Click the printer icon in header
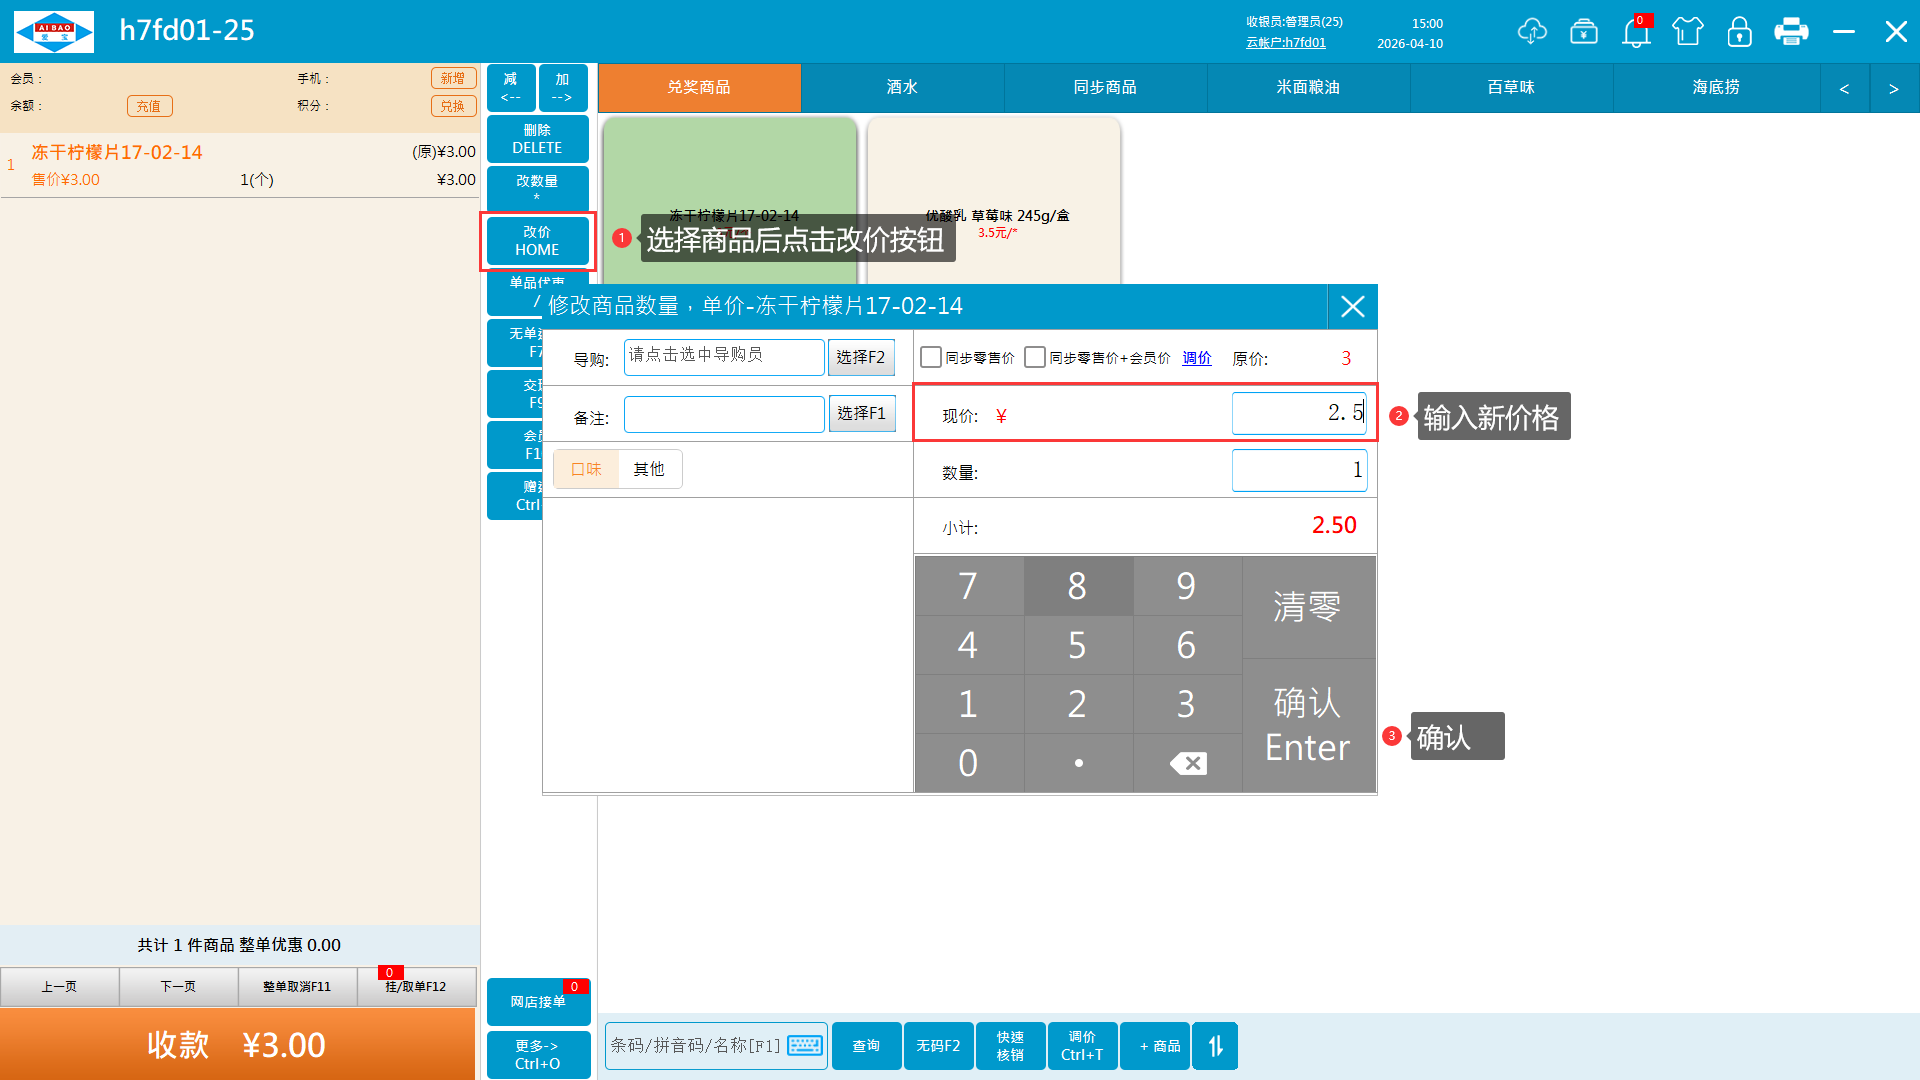The width and height of the screenshot is (1920, 1080). tap(1791, 32)
